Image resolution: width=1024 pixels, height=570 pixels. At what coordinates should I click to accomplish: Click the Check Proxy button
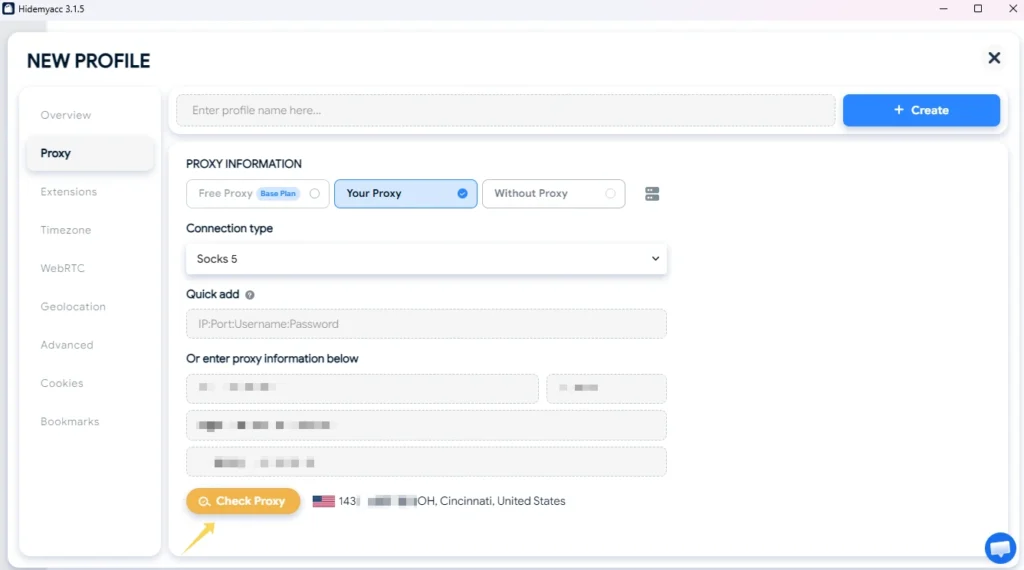click(x=243, y=501)
